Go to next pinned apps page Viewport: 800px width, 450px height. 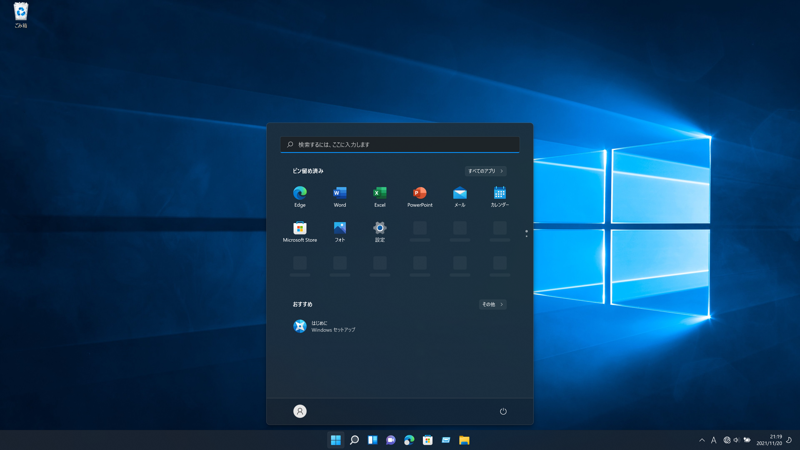(x=526, y=237)
